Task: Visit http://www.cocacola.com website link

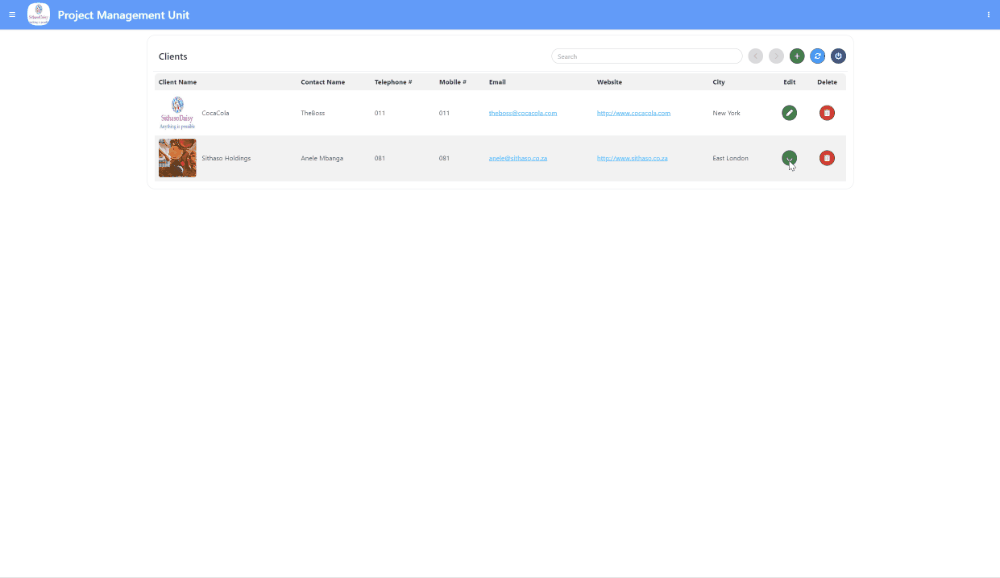Action: [x=633, y=113]
